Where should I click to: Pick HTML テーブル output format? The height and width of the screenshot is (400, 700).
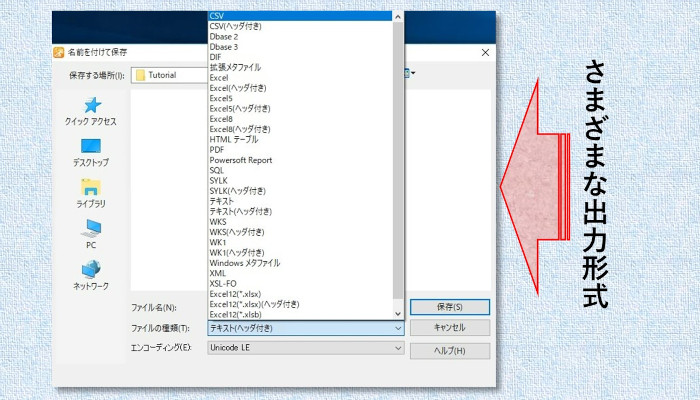coord(234,139)
